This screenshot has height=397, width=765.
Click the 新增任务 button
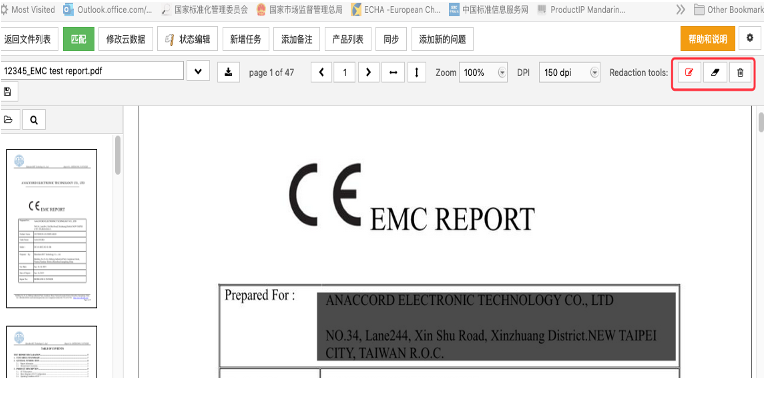[245, 39]
